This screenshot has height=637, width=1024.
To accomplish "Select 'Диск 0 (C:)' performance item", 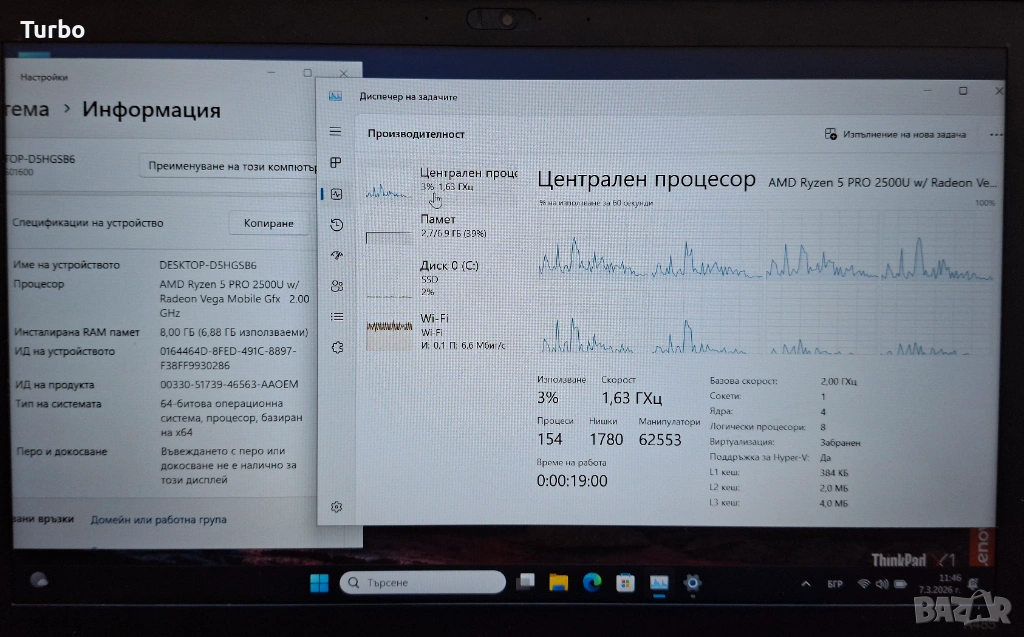I will tap(441, 277).
